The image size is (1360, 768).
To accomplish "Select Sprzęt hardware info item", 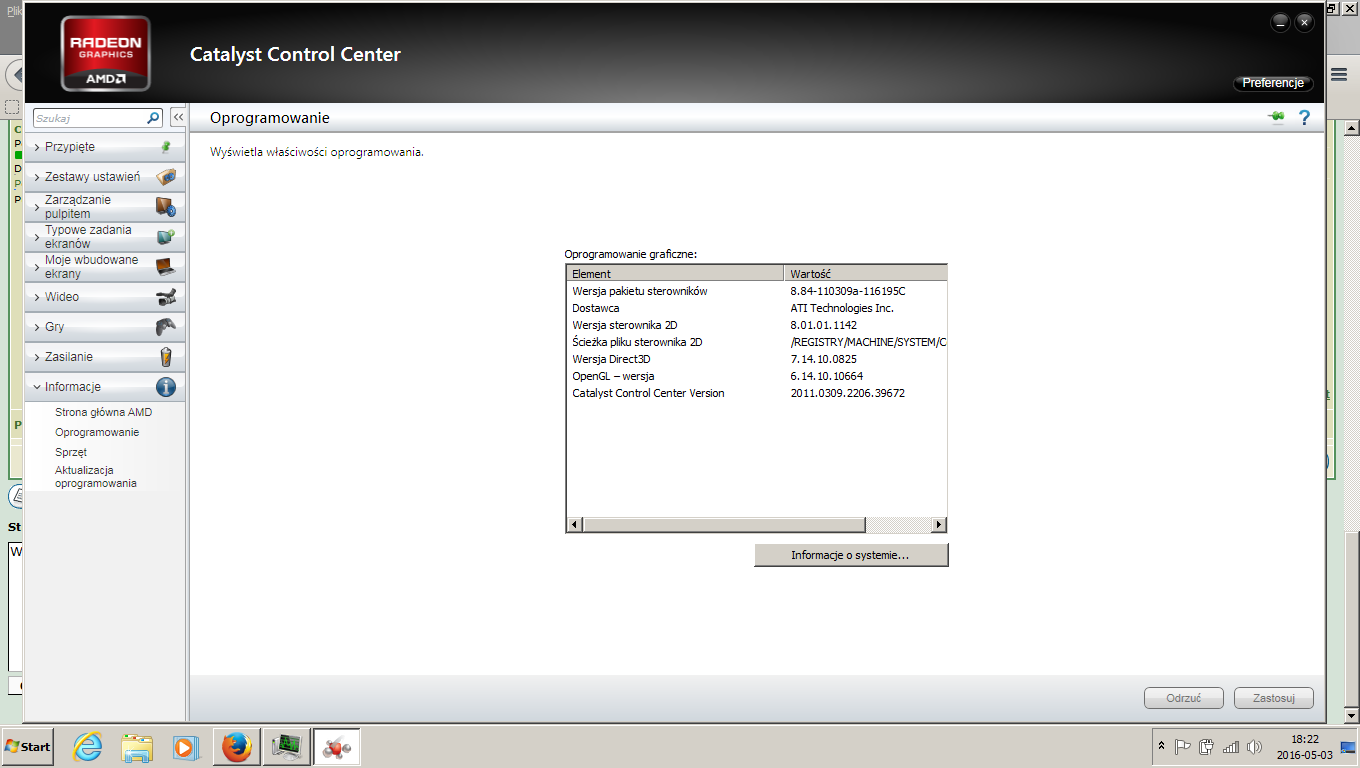I will [x=71, y=452].
